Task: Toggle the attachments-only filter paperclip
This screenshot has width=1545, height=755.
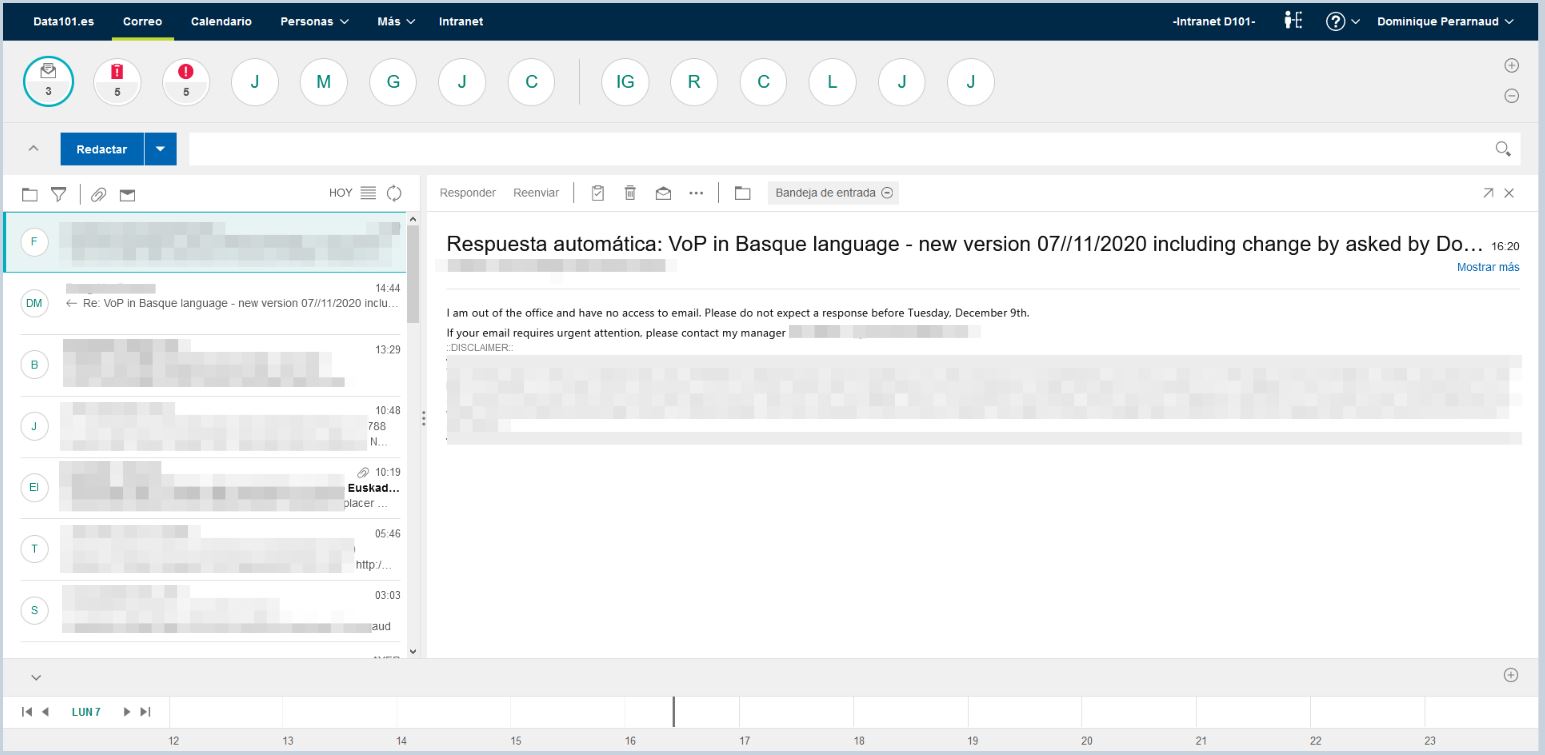Action: [x=98, y=194]
